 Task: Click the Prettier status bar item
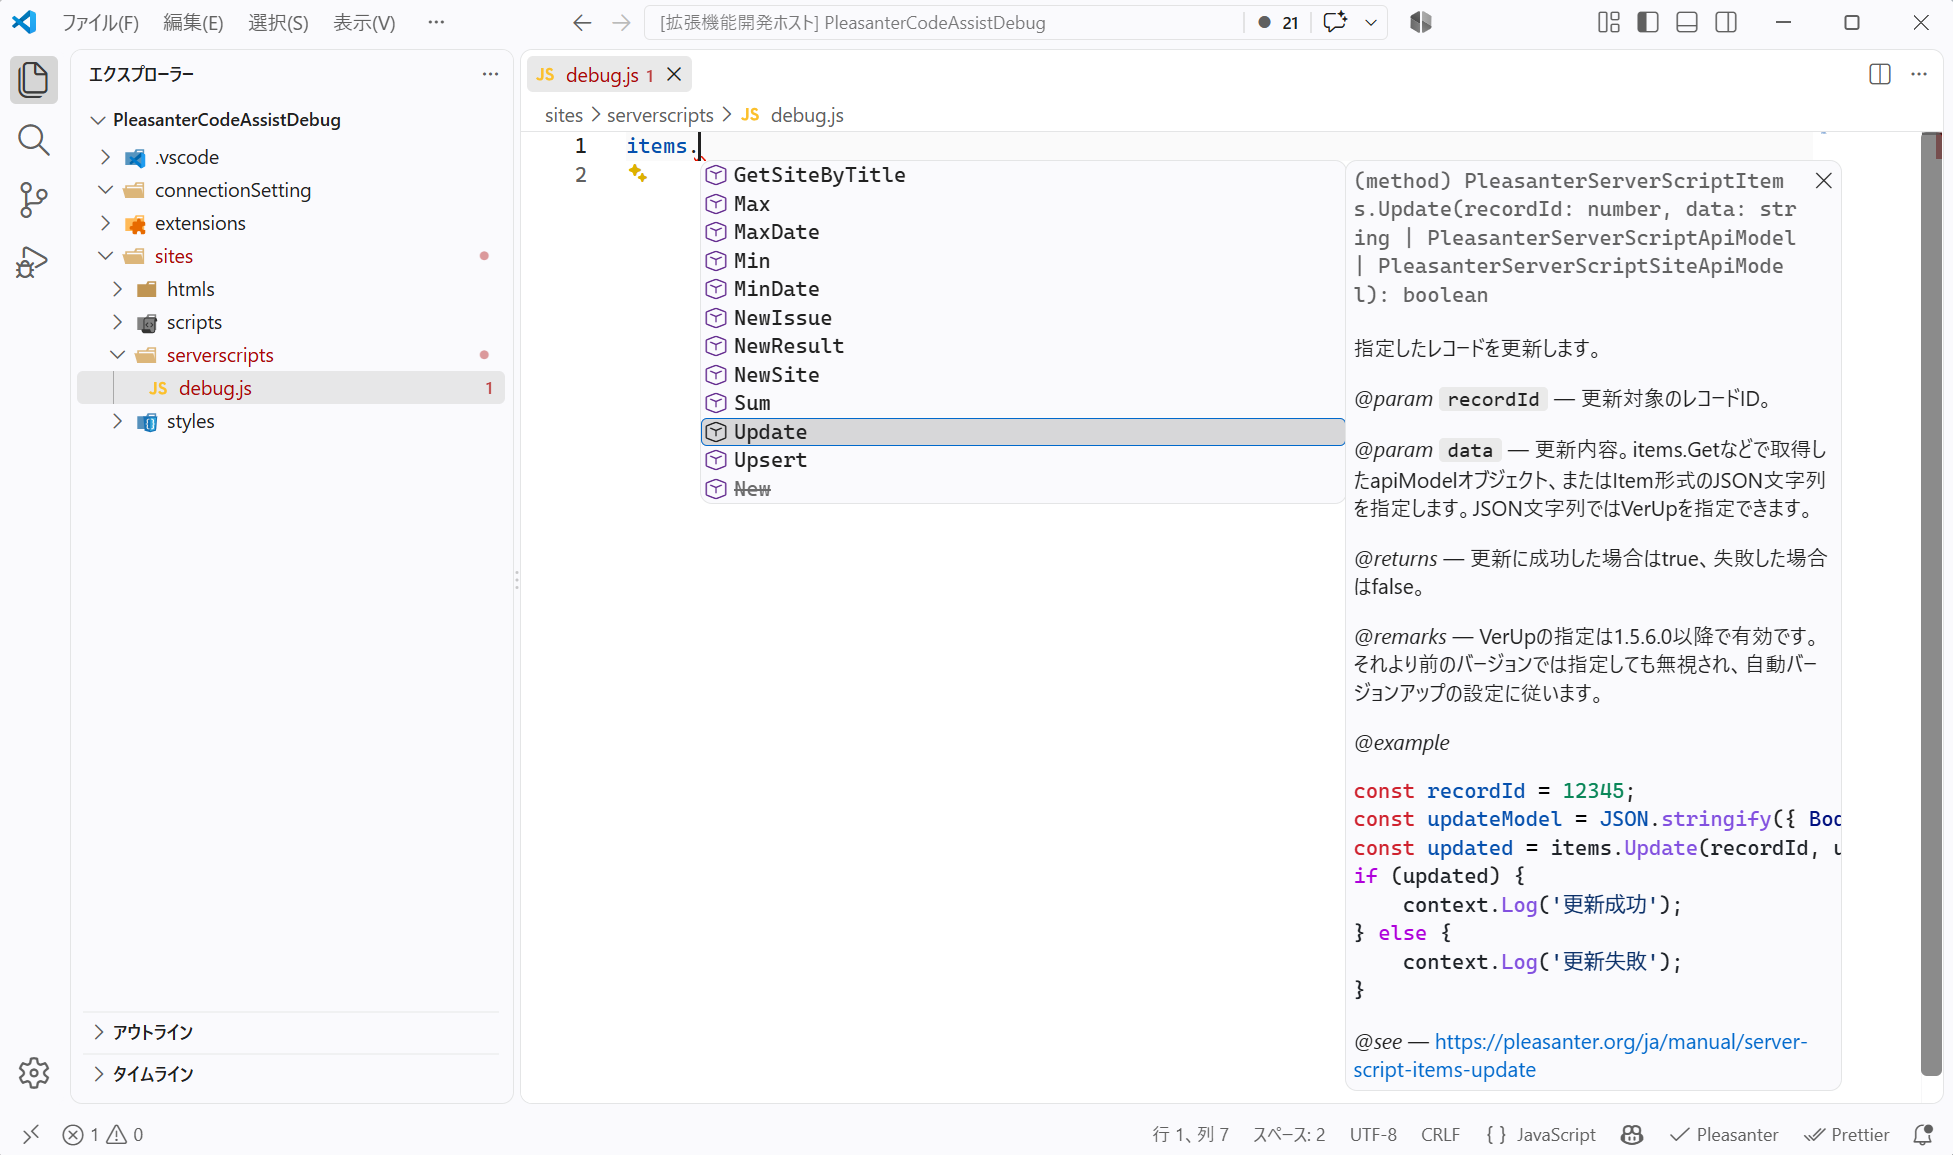(x=1846, y=1134)
